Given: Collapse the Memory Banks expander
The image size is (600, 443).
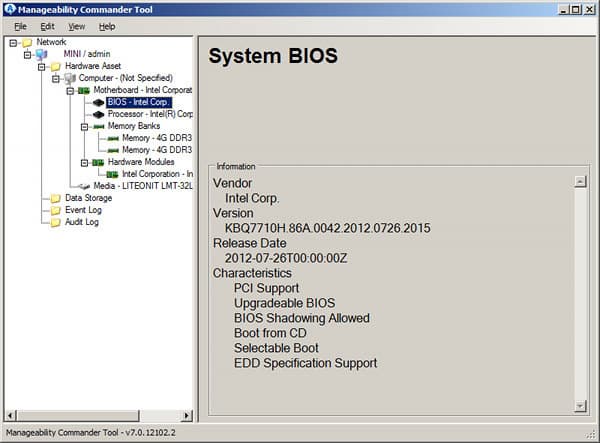Looking at the screenshot, I should (x=85, y=127).
